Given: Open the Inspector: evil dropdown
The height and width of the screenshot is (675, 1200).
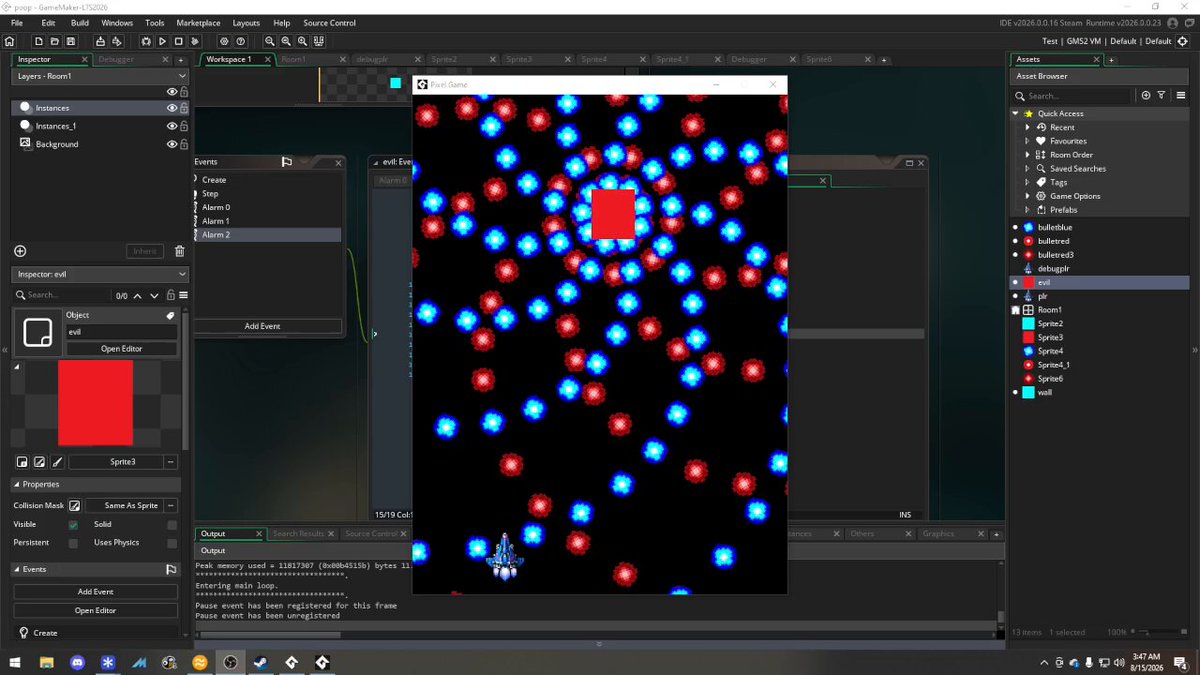Looking at the screenshot, I should pos(100,274).
